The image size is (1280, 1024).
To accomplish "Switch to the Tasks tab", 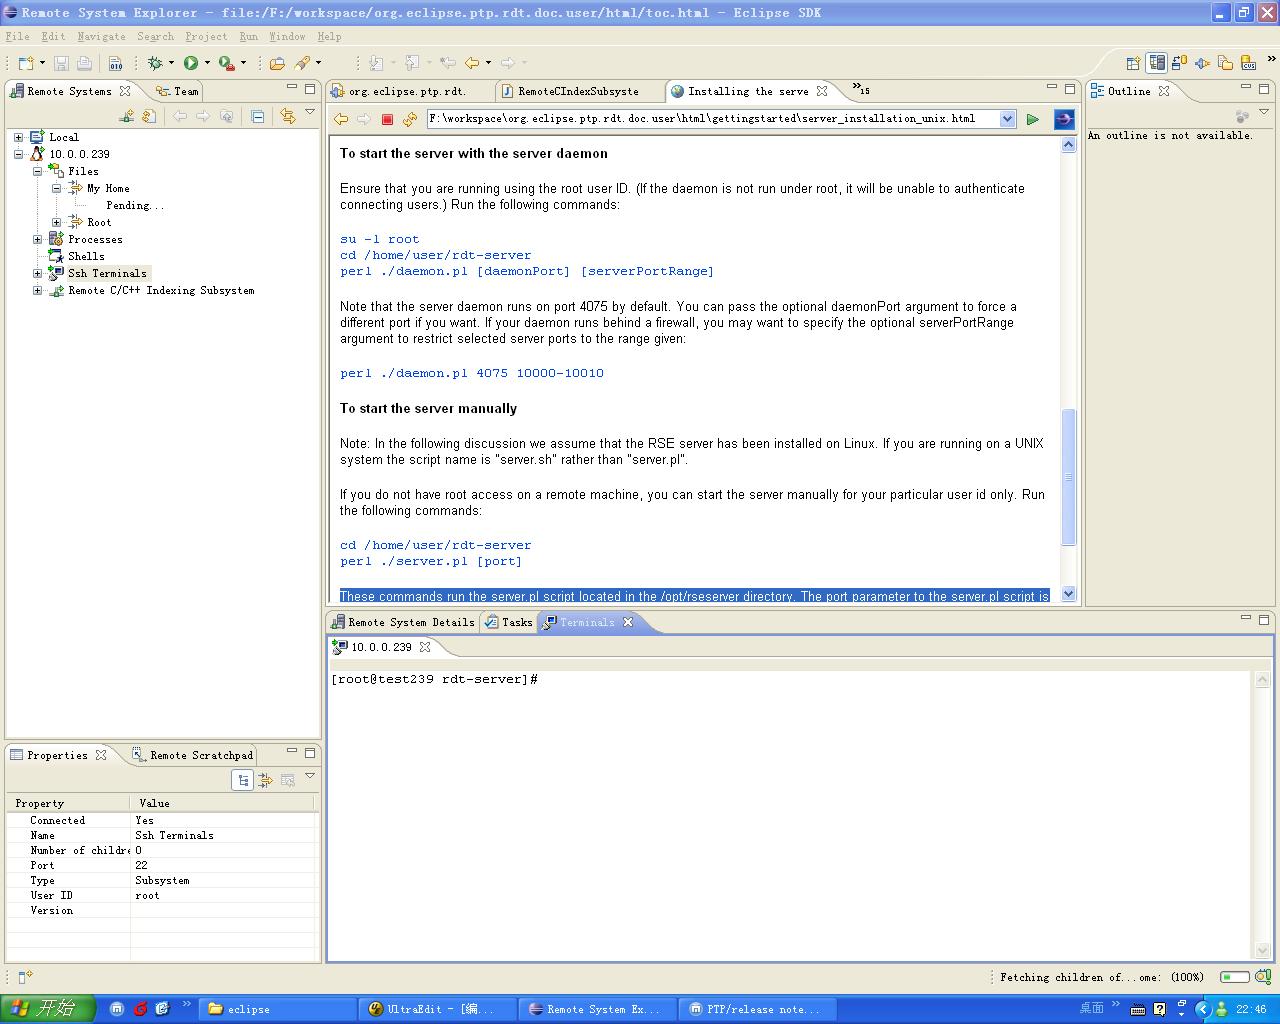I will click(509, 622).
